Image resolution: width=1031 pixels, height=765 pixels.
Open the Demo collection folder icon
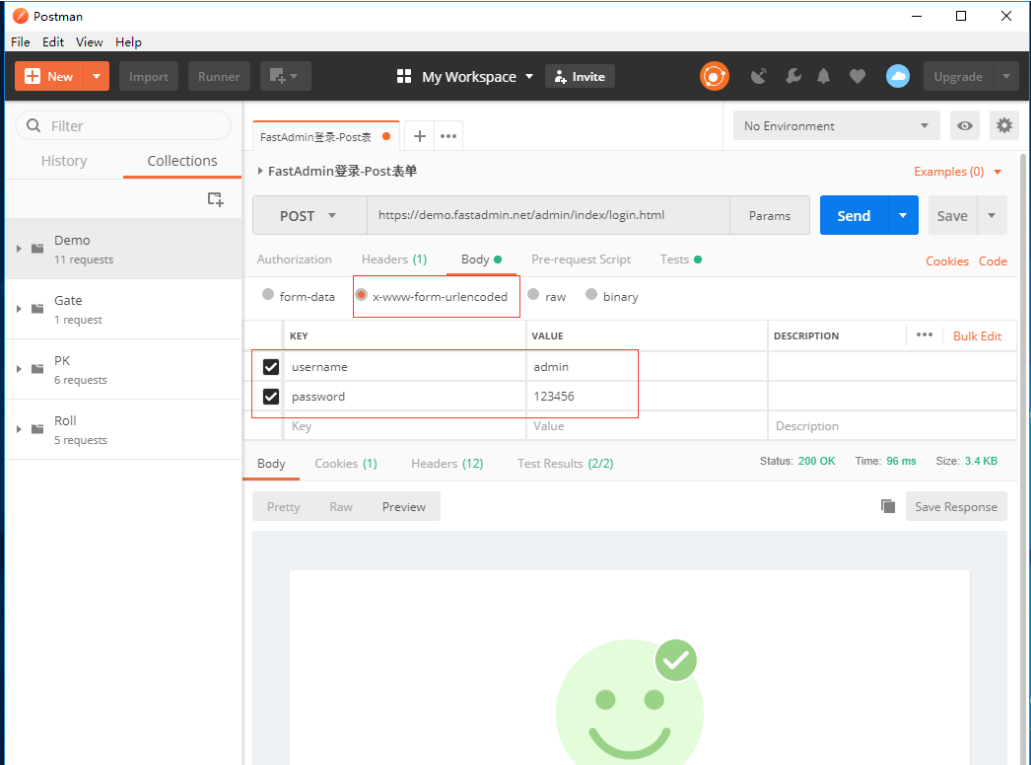(x=37, y=249)
